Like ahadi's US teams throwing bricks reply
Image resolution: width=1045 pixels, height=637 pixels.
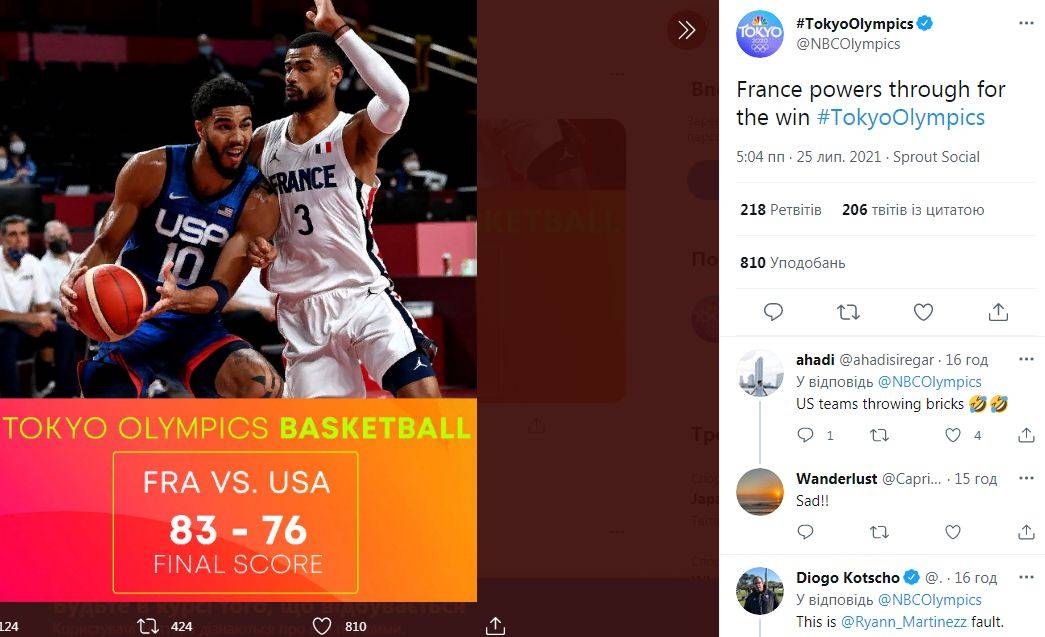click(x=953, y=435)
